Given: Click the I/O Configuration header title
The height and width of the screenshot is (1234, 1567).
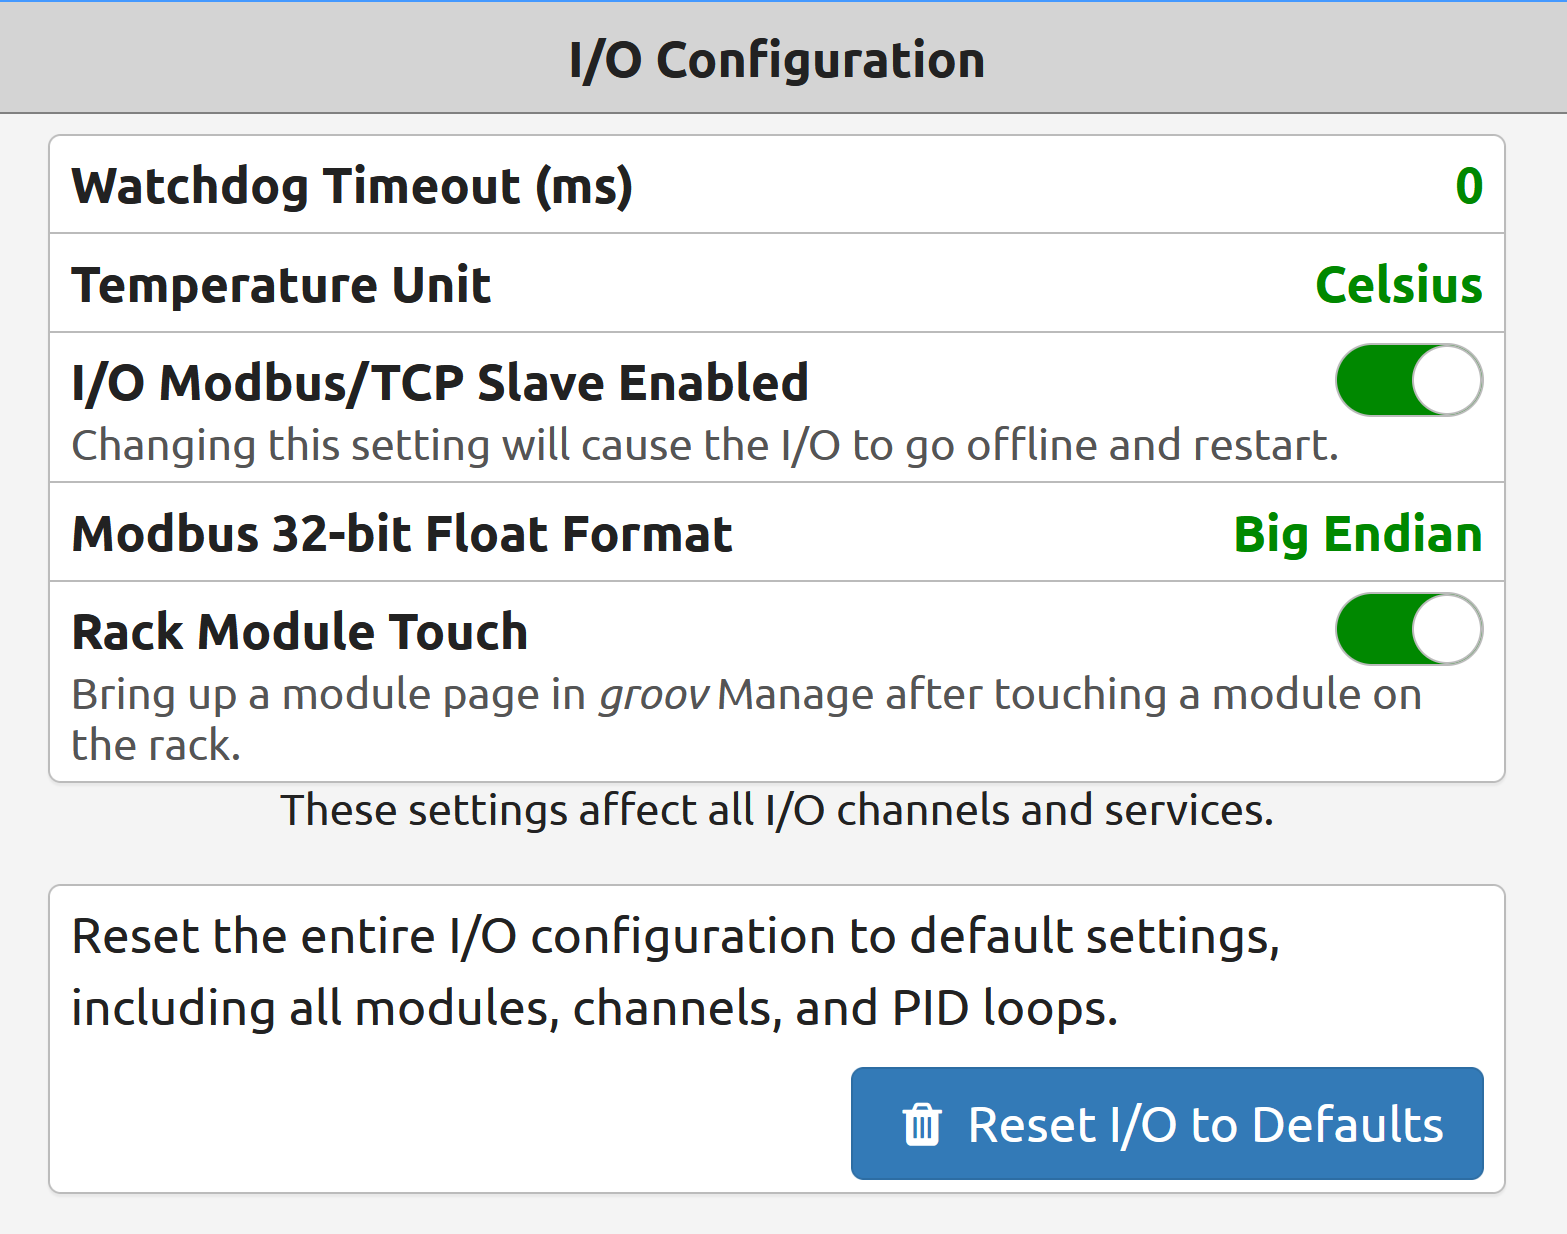Looking at the screenshot, I should 777,60.
